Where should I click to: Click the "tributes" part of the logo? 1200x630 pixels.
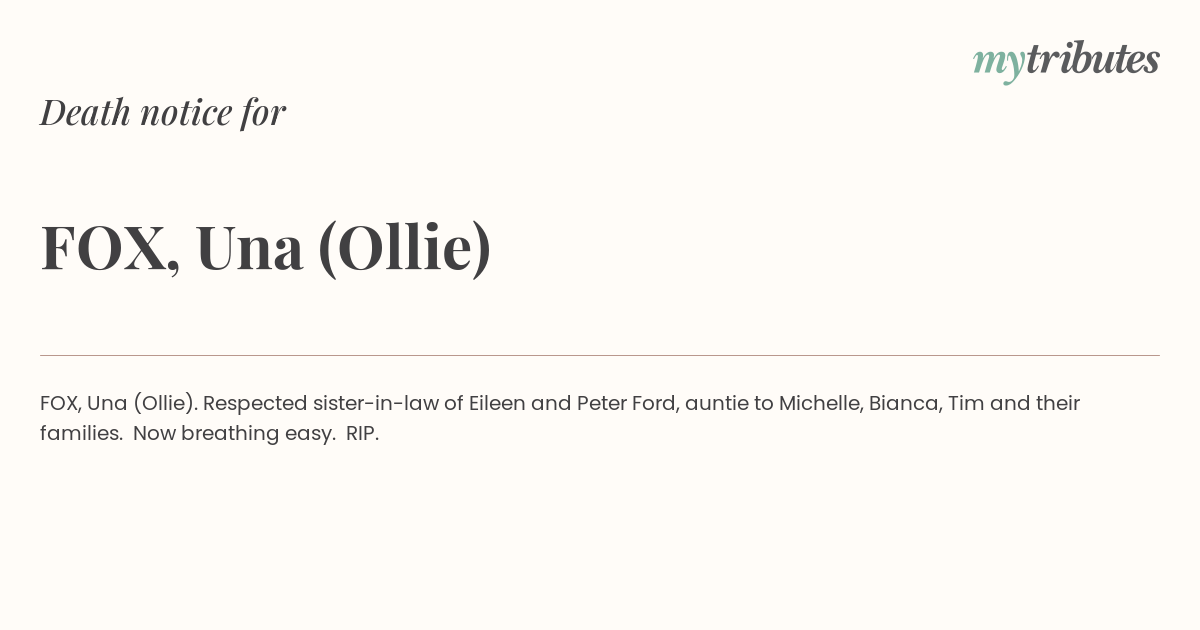tap(1093, 60)
